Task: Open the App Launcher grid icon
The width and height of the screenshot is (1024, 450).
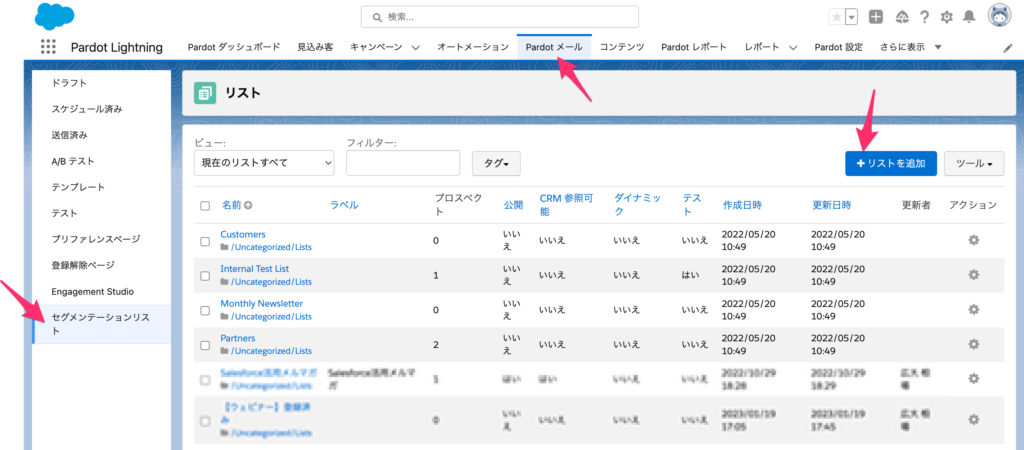Action: click(x=48, y=47)
